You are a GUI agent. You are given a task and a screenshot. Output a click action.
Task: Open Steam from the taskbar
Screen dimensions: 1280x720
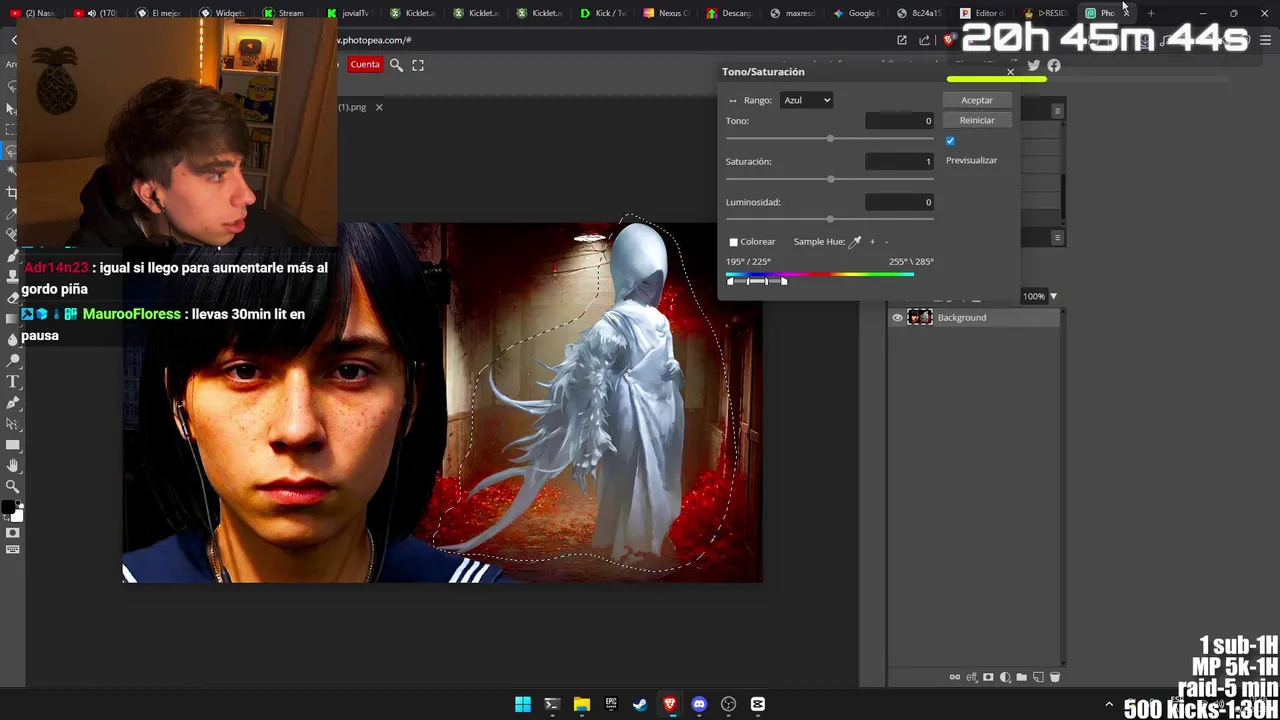pyautogui.click(x=640, y=704)
